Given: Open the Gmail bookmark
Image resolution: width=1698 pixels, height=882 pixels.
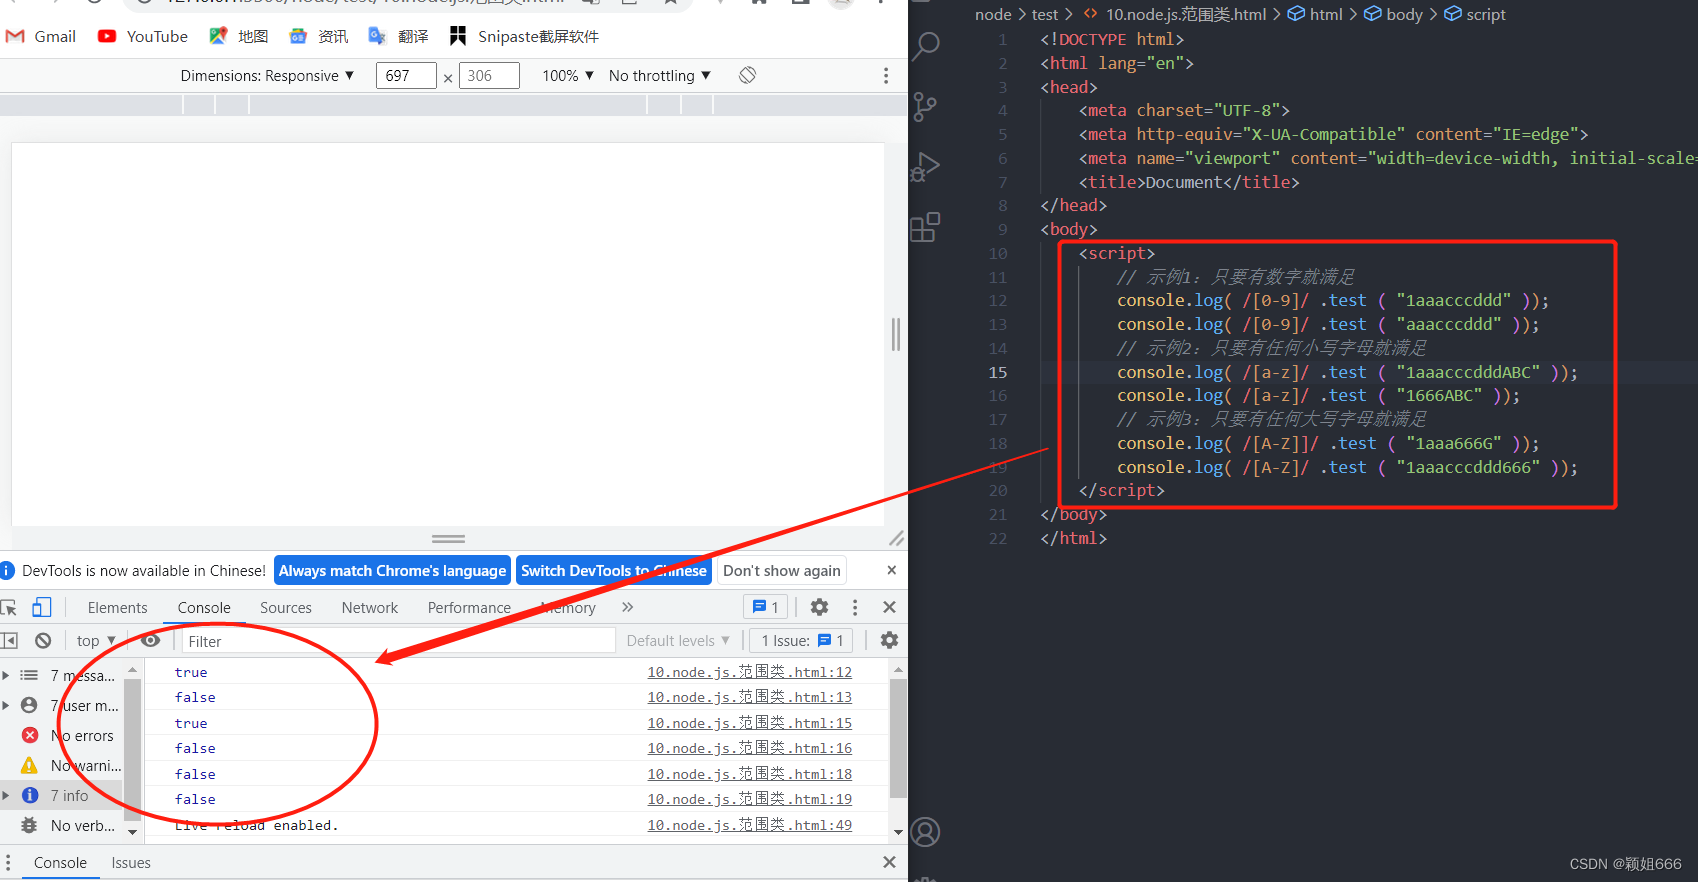Looking at the screenshot, I should click(41, 36).
